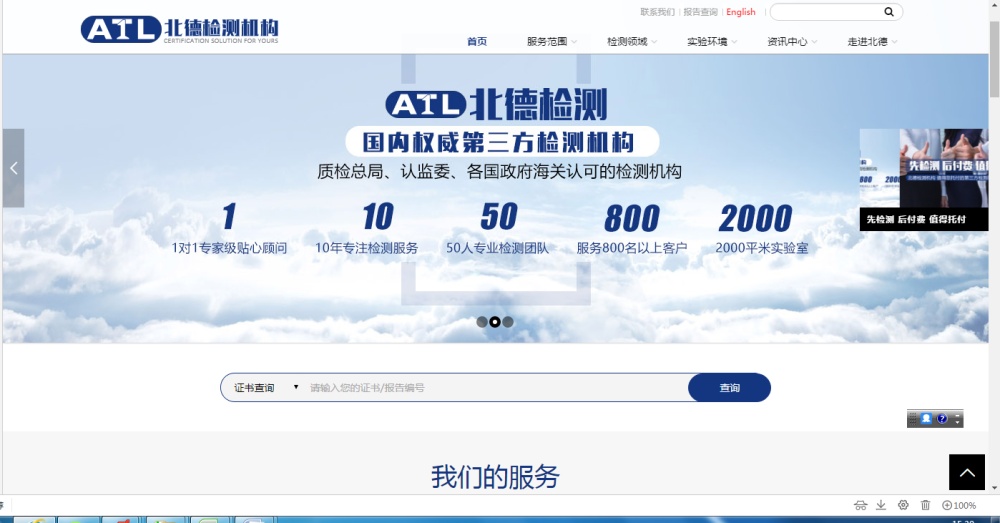Select the active second carousel dot
This screenshot has width=1000, height=523.
[494, 322]
